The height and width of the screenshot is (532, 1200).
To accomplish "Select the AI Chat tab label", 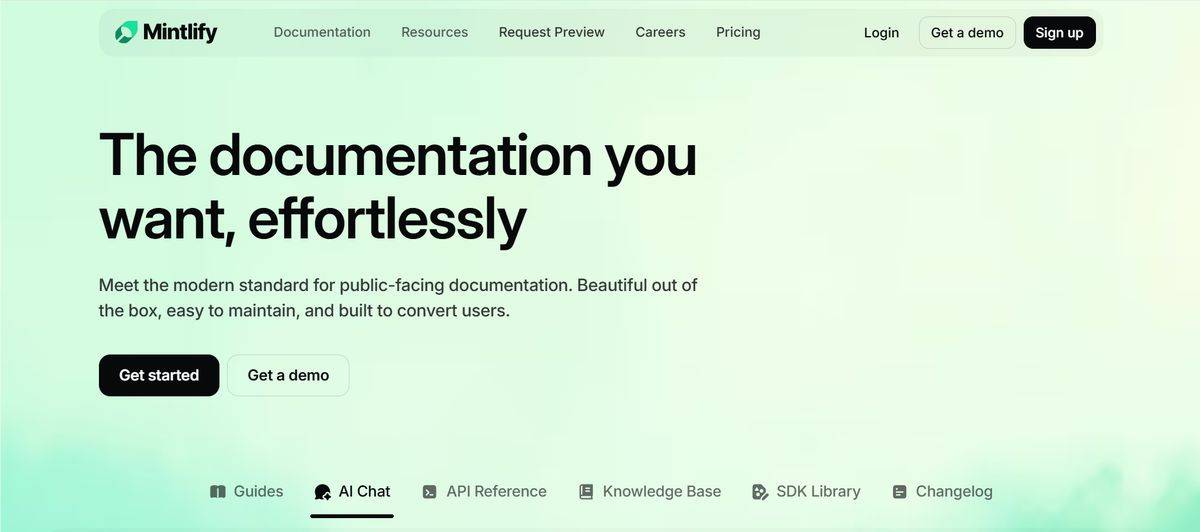I will 364,491.
